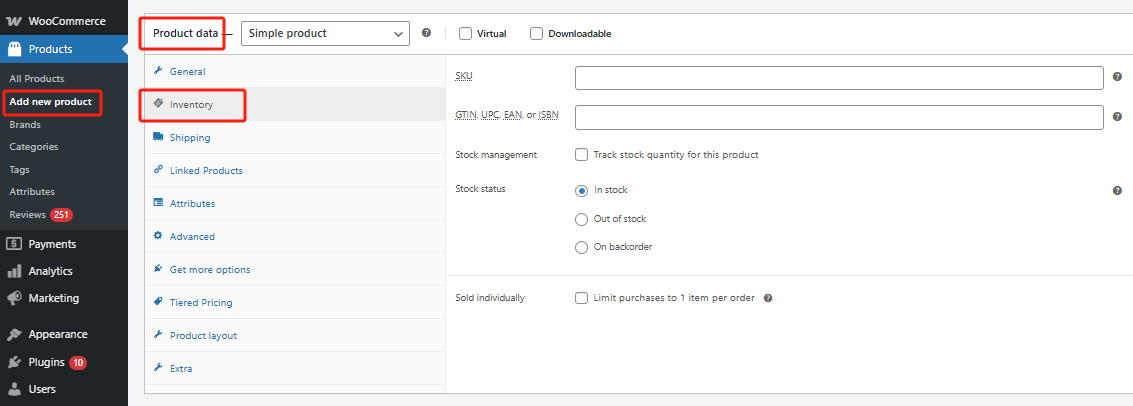Open the Simple product type dropdown
The height and width of the screenshot is (406, 1133).
pyautogui.click(x=325, y=33)
